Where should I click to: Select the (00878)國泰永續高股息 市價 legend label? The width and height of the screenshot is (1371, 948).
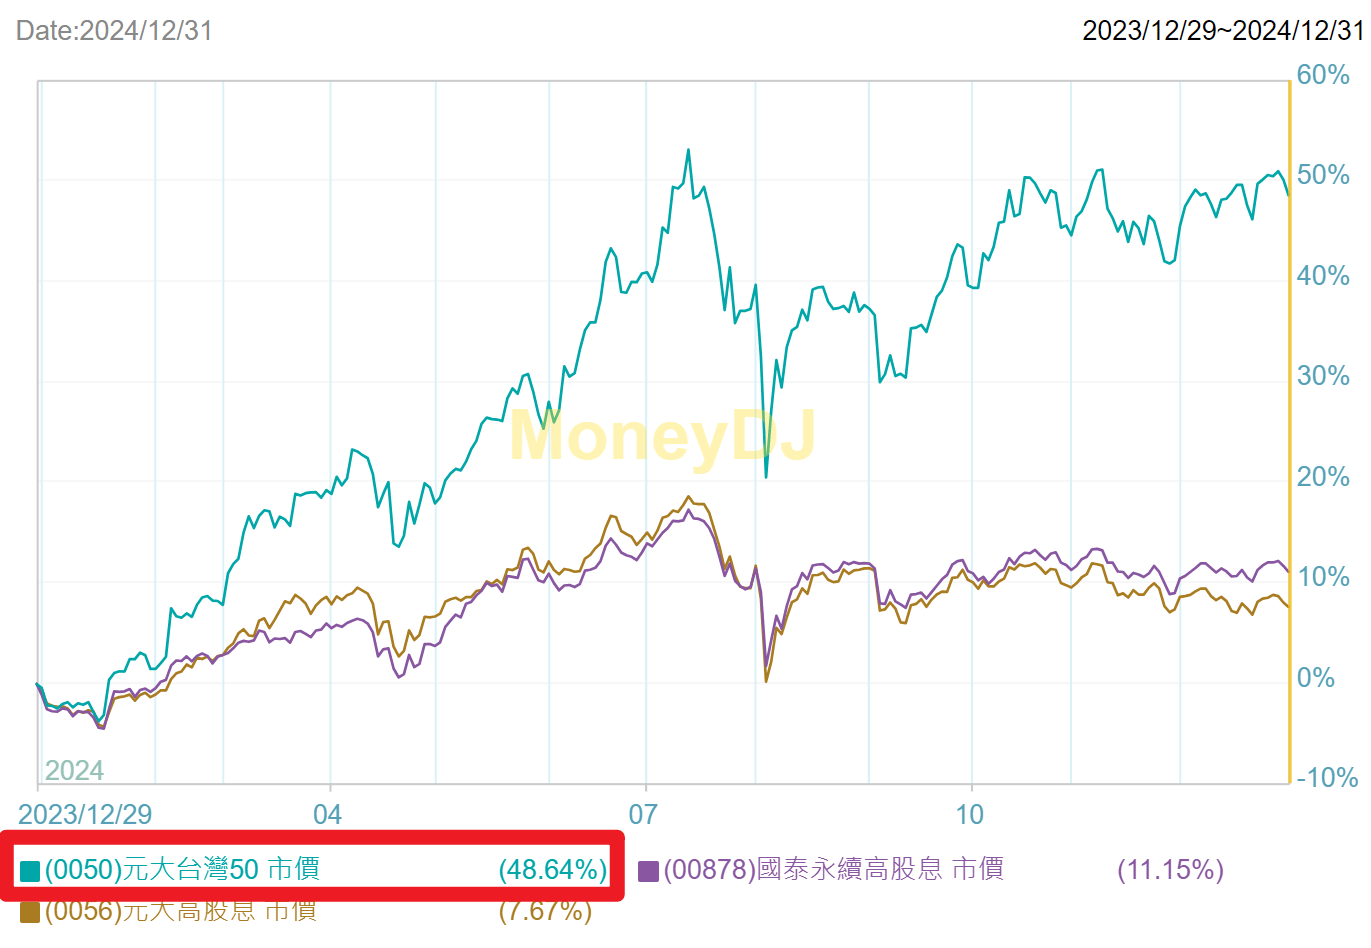click(x=833, y=869)
